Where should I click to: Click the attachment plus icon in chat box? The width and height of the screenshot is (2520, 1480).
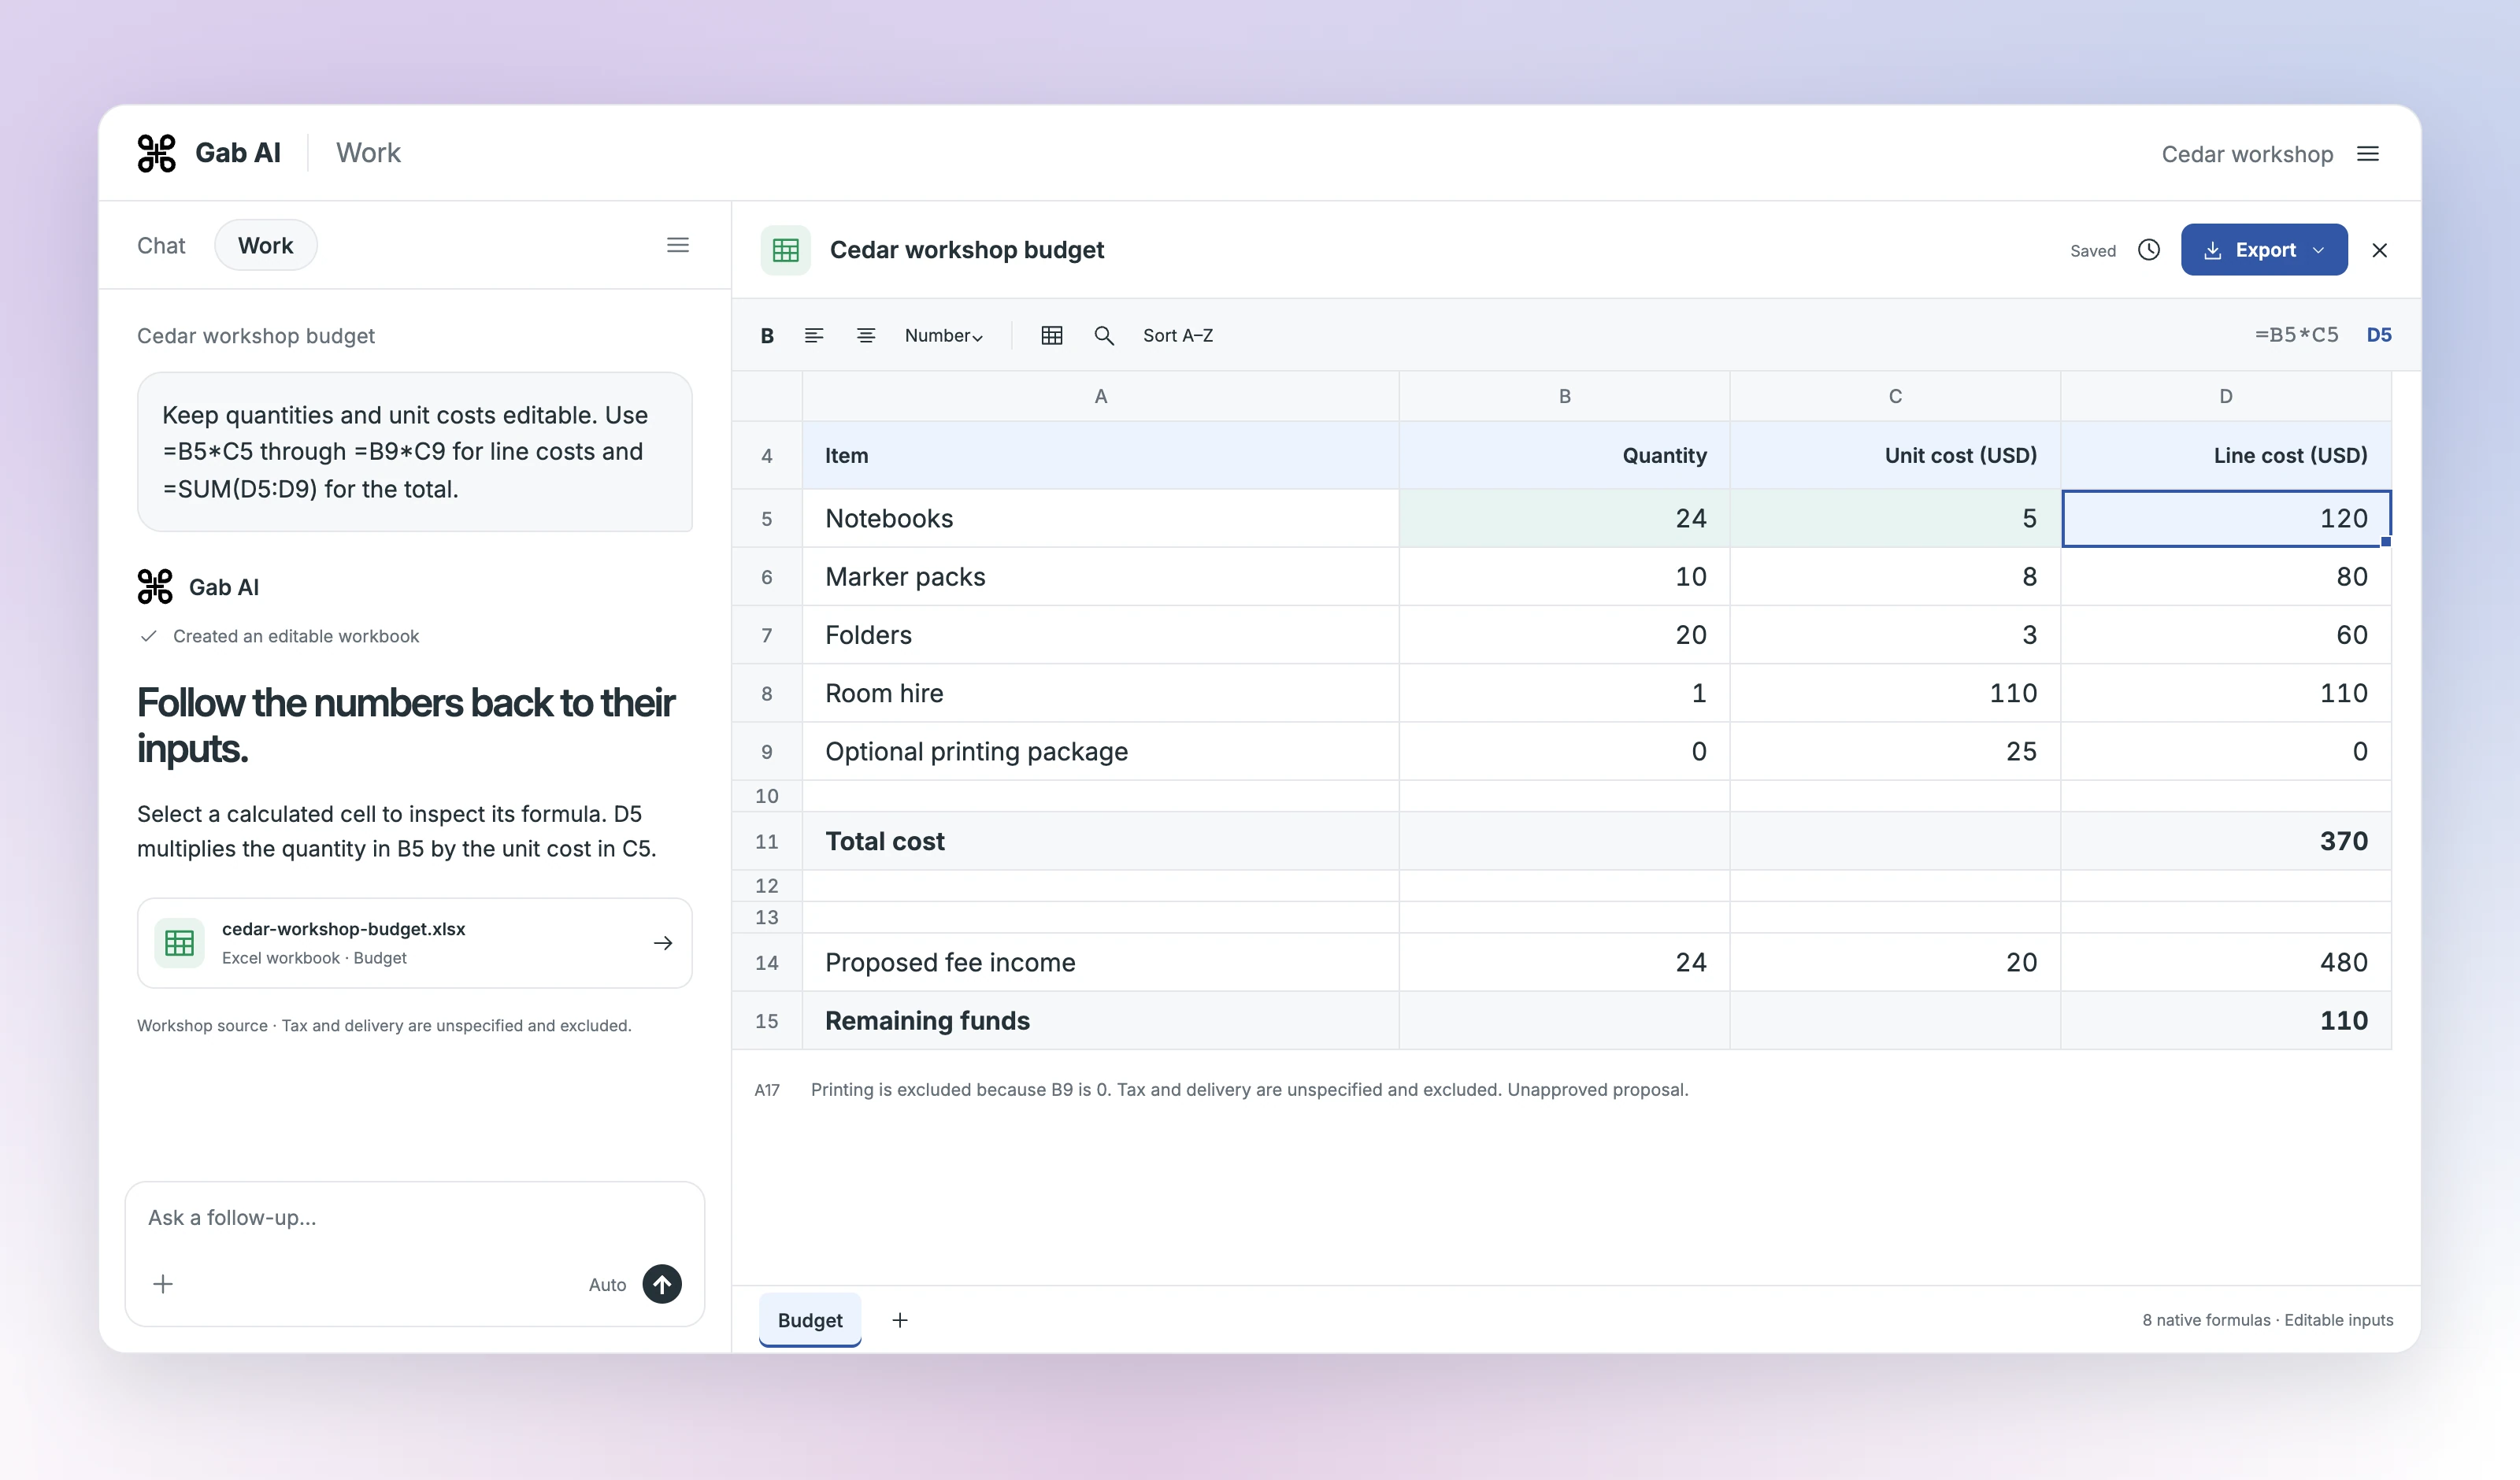tap(163, 1284)
